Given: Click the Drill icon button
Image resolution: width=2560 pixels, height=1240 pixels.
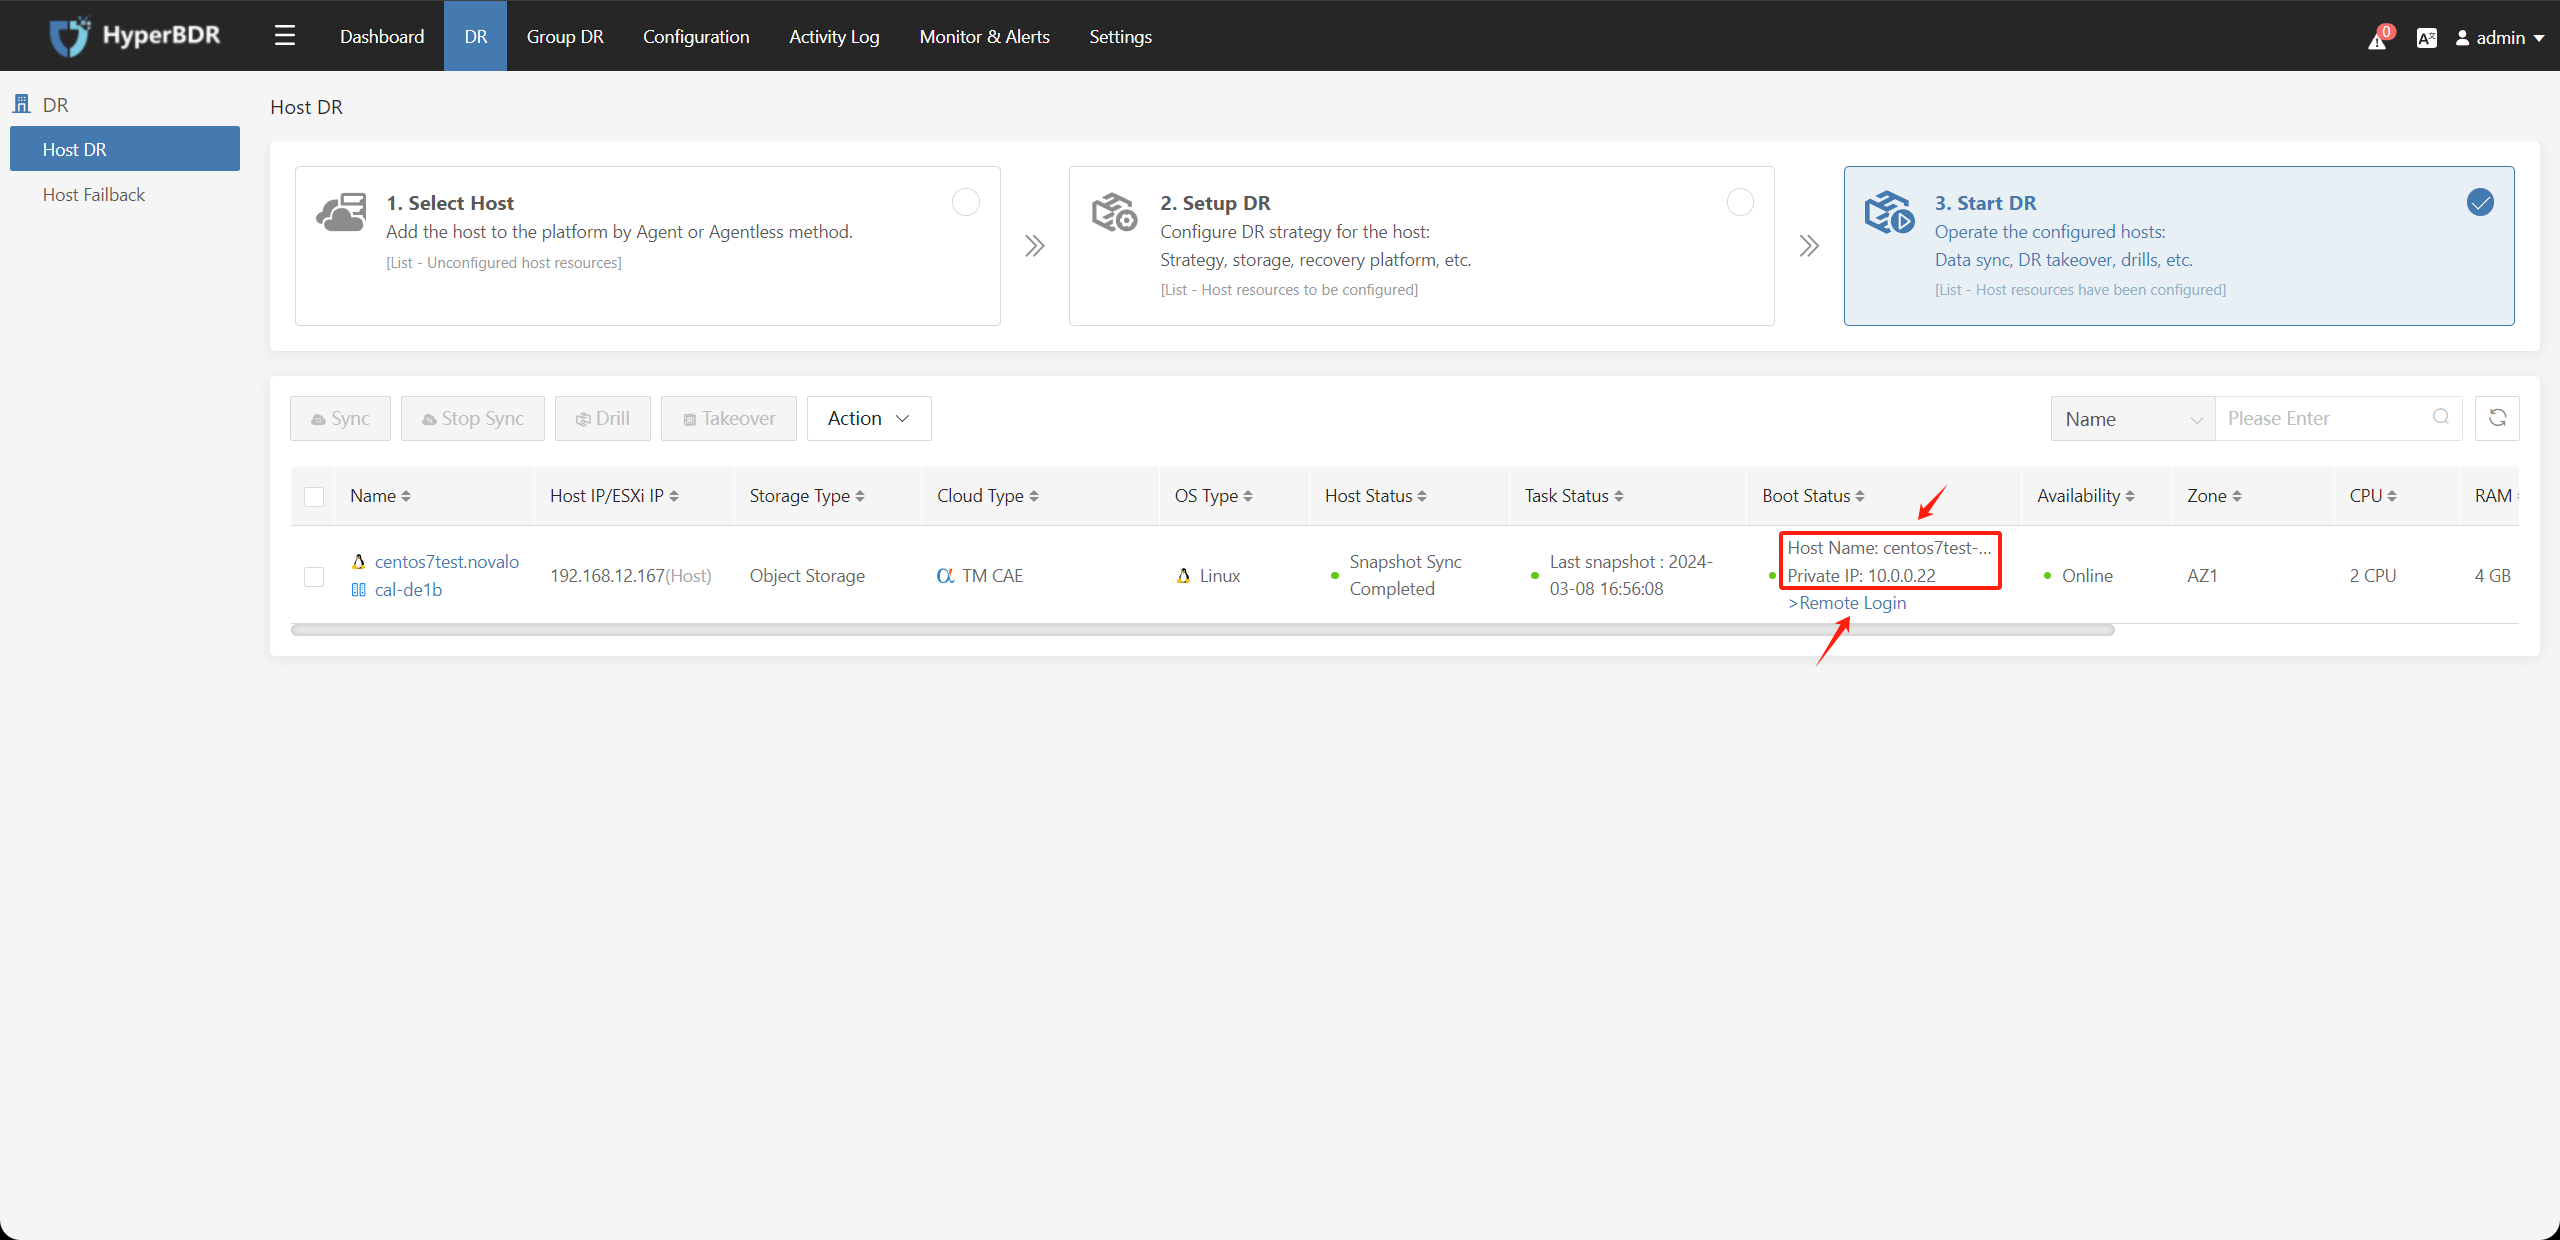Looking at the screenshot, I should pyautogui.click(x=601, y=418).
